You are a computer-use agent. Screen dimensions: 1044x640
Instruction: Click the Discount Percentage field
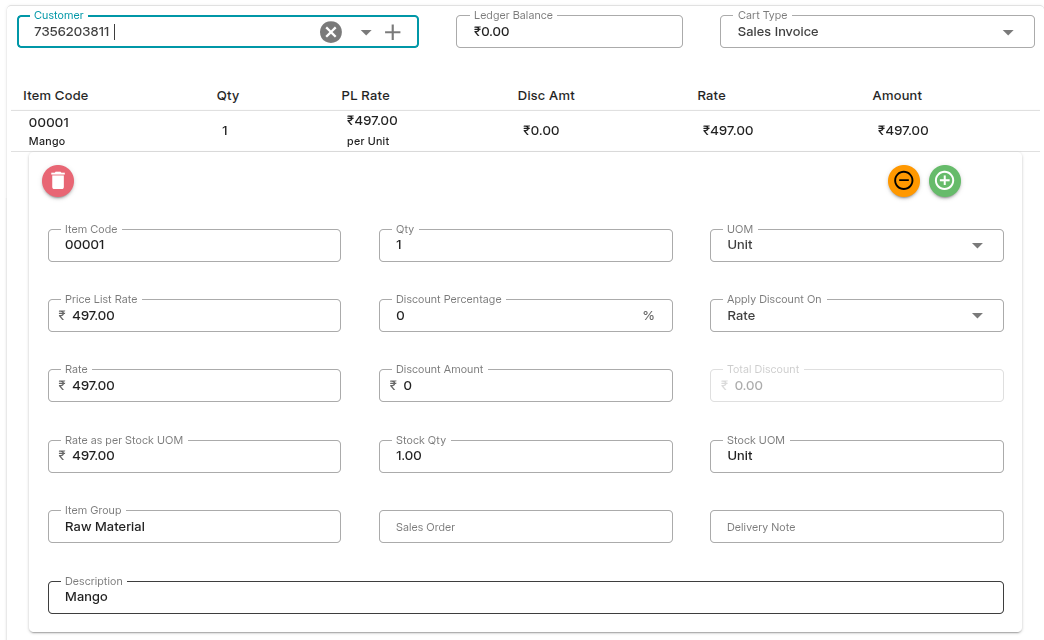526,316
